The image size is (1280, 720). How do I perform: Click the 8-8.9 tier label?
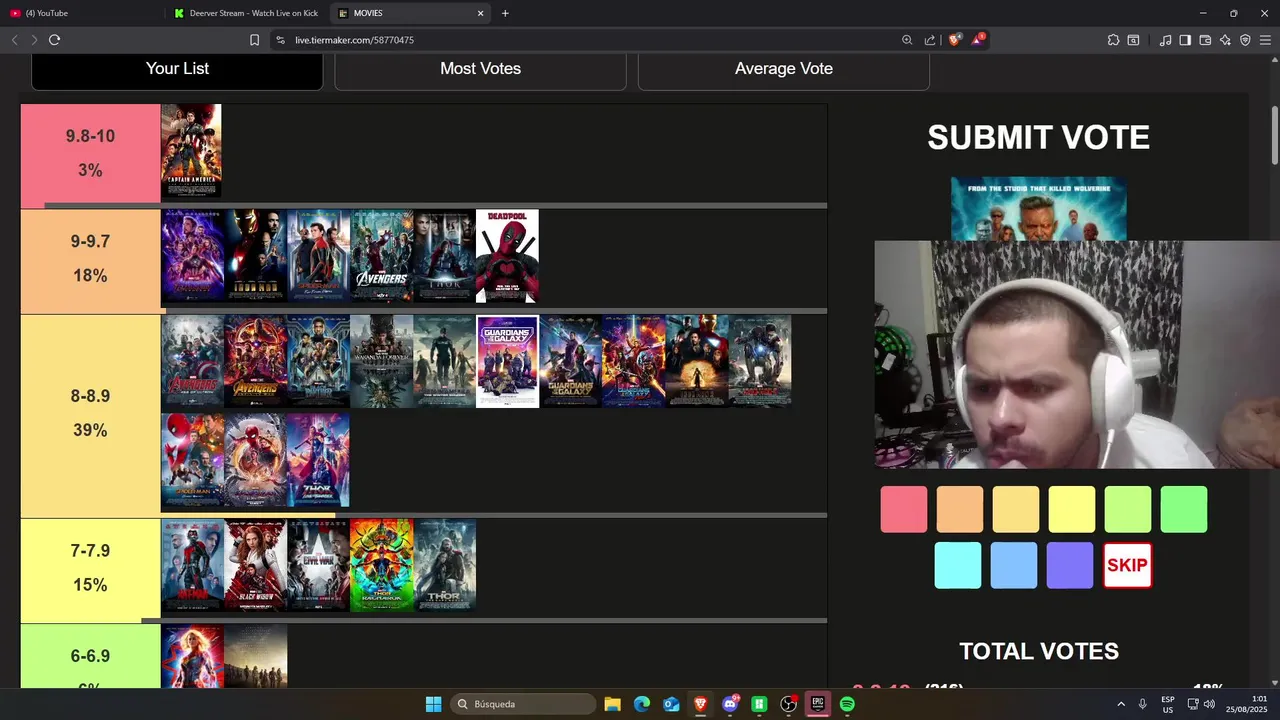(90, 414)
